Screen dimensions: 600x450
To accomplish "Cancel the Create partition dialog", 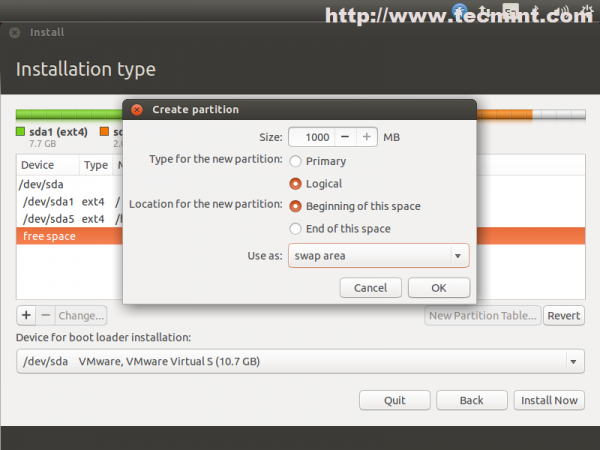I will coord(370,288).
